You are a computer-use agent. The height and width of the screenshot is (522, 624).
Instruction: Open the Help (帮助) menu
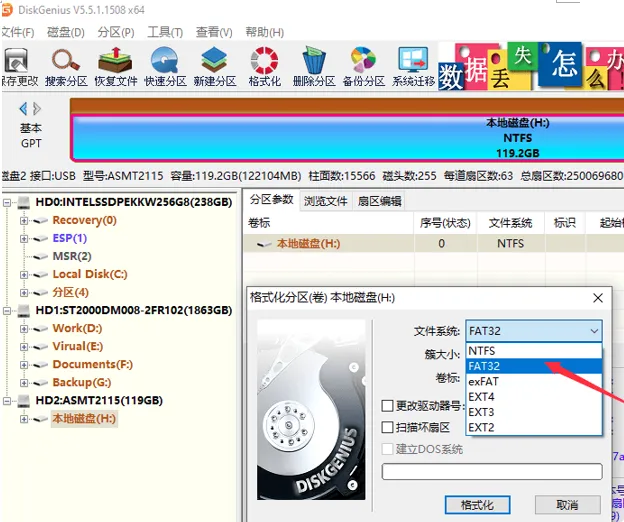265,32
